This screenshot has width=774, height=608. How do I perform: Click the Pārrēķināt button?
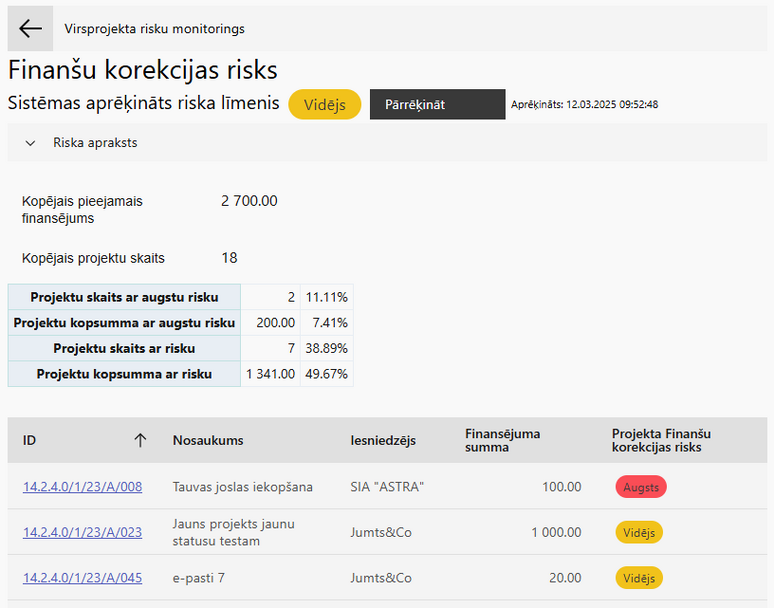pyautogui.click(x=437, y=104)
